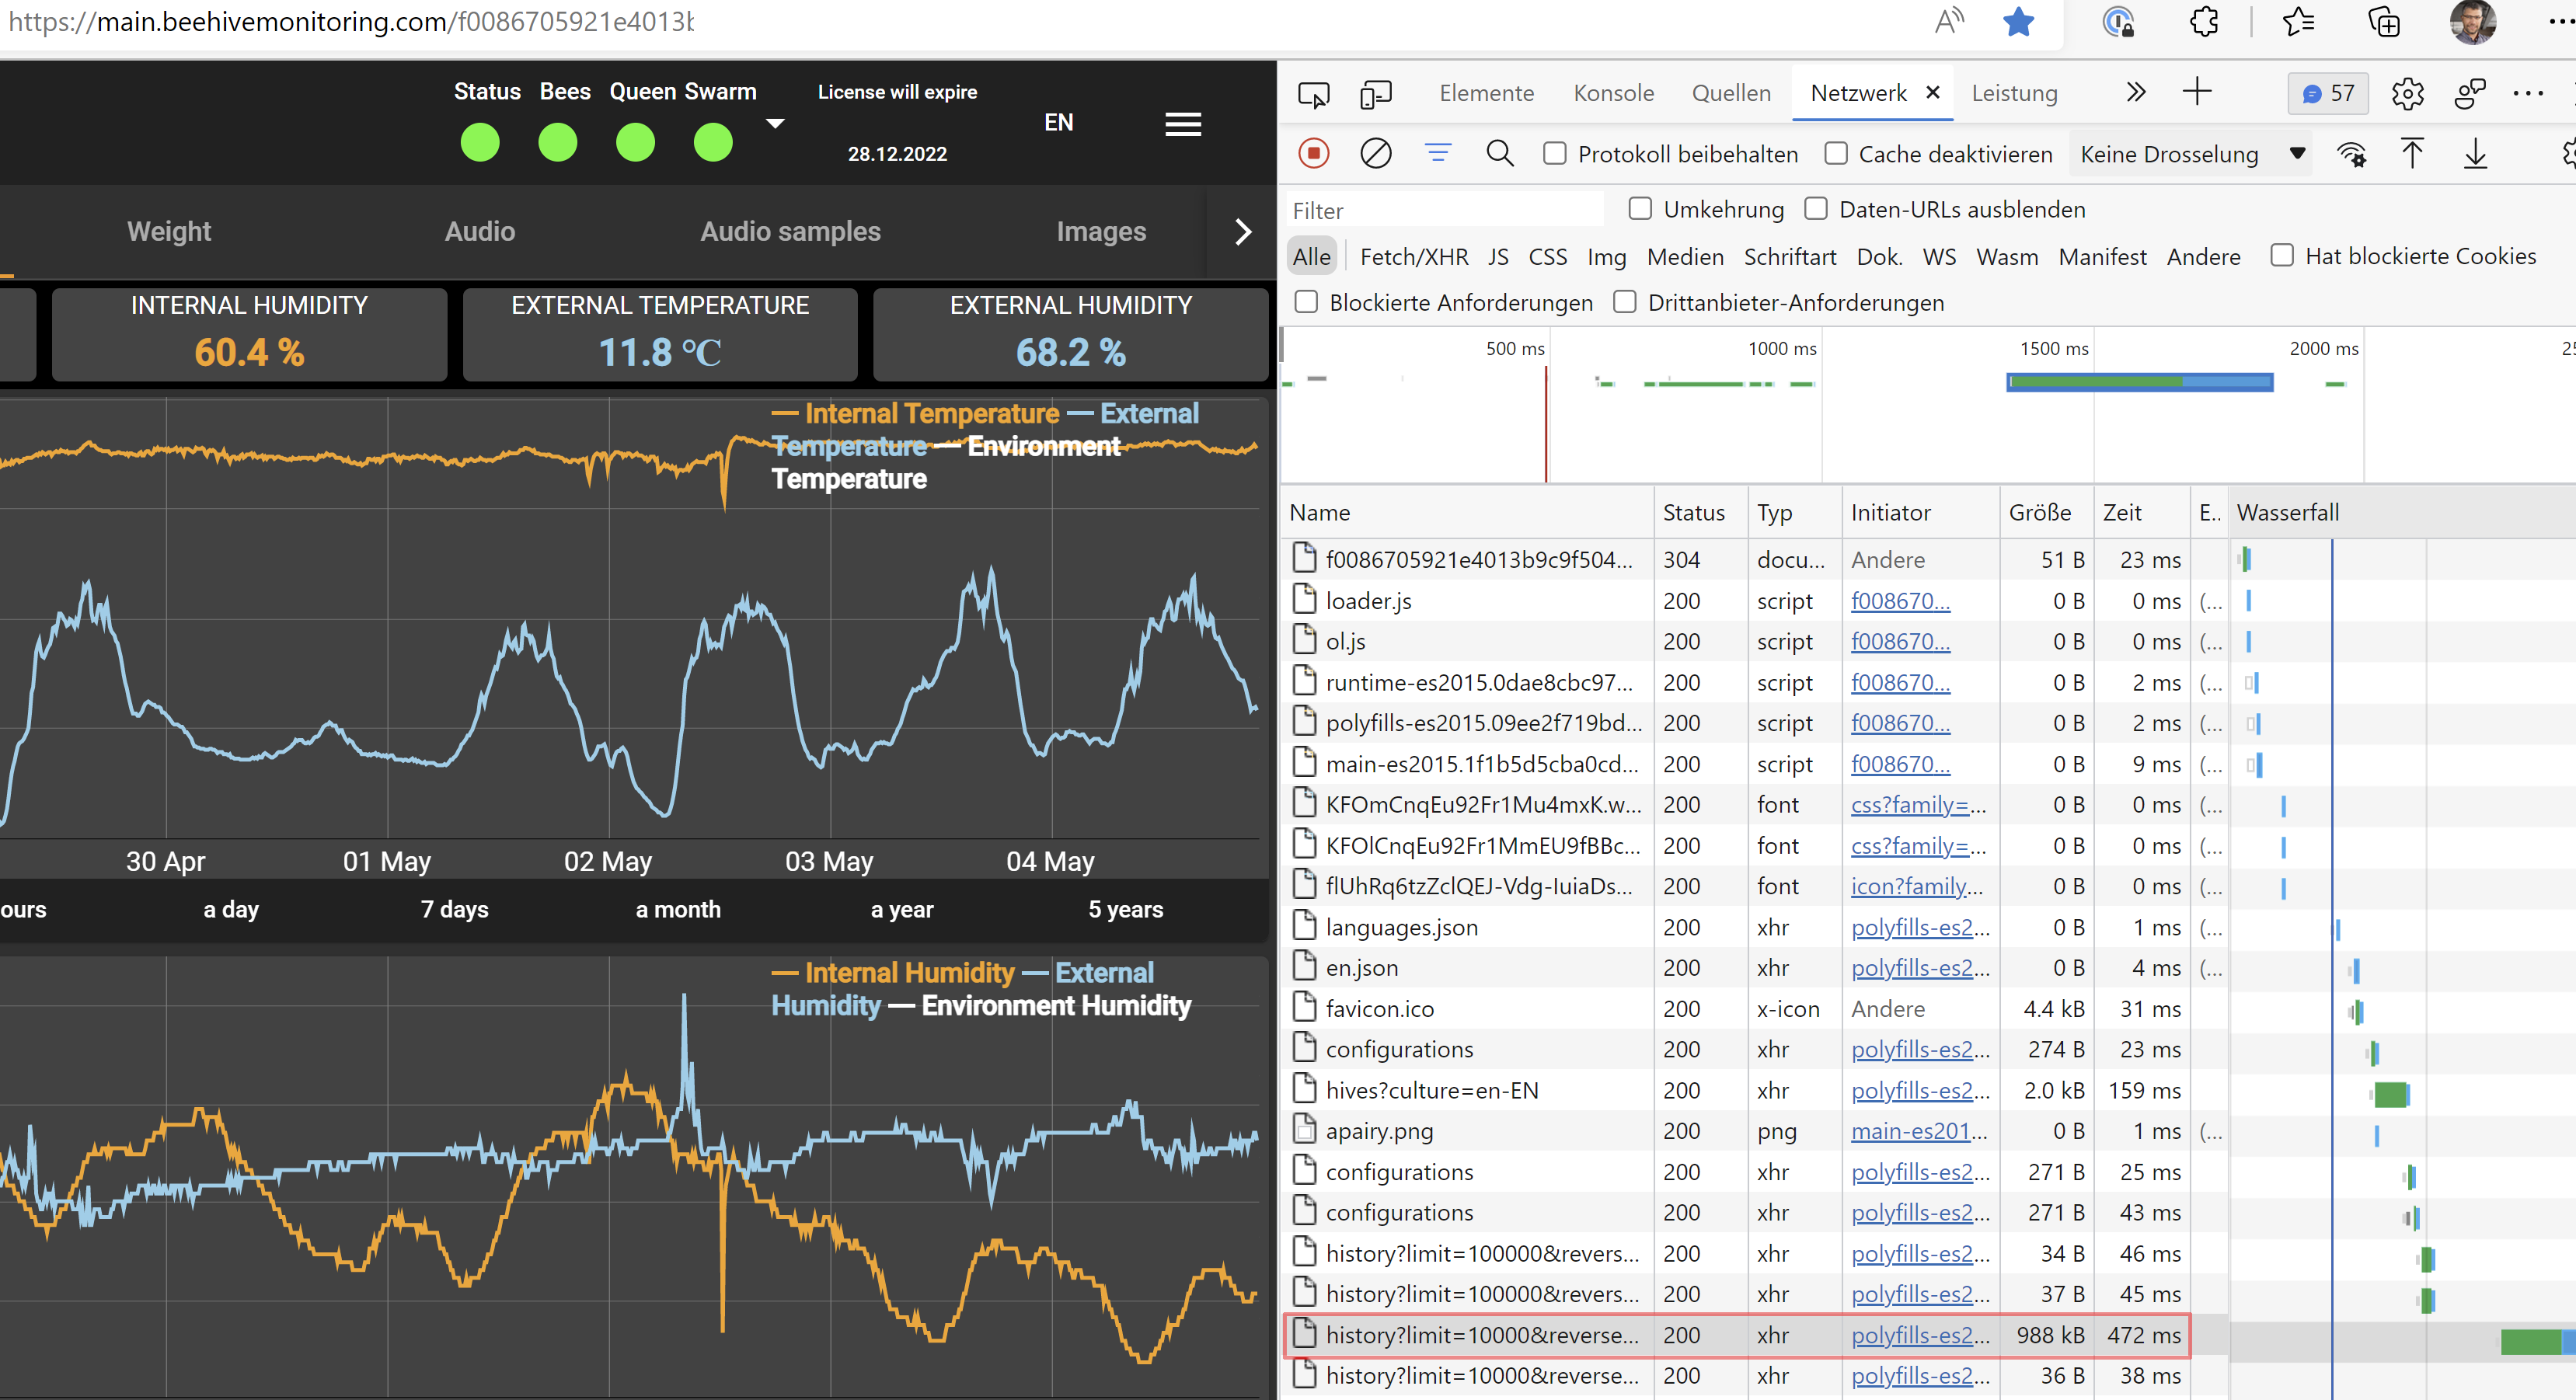Check Cache deaktivieren option
The height and width of the screenshot is (1400, 2576).
point(1836,154)
